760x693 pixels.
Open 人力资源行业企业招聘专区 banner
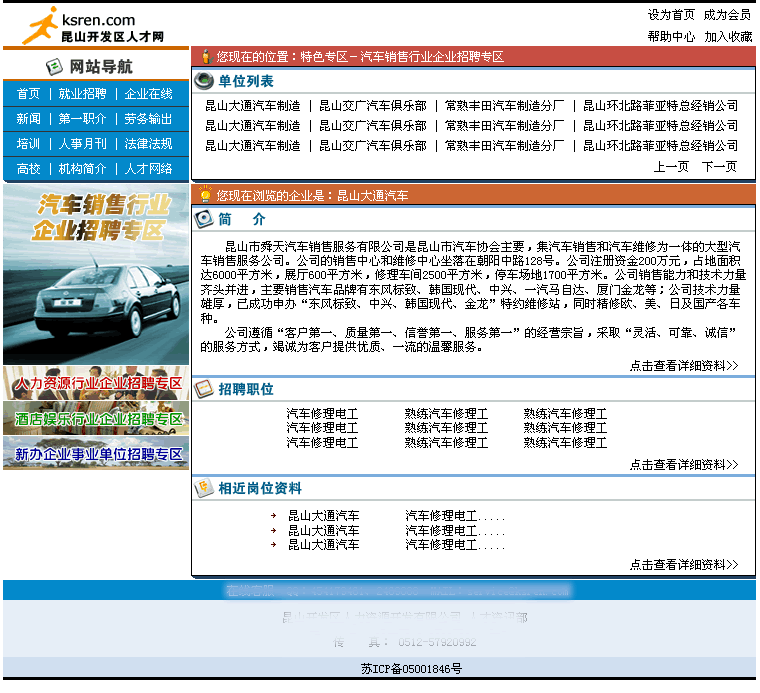96,383
